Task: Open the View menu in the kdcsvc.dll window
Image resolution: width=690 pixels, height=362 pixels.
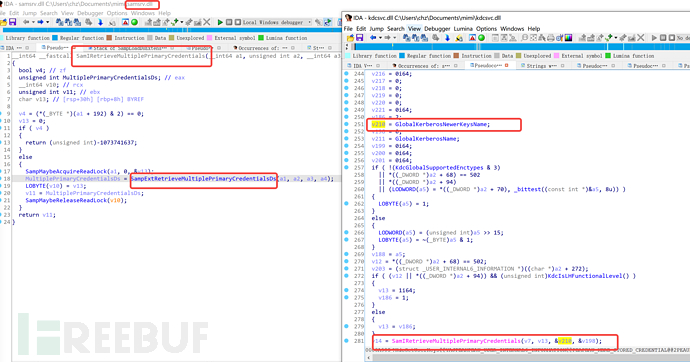Action: point(414,29)
